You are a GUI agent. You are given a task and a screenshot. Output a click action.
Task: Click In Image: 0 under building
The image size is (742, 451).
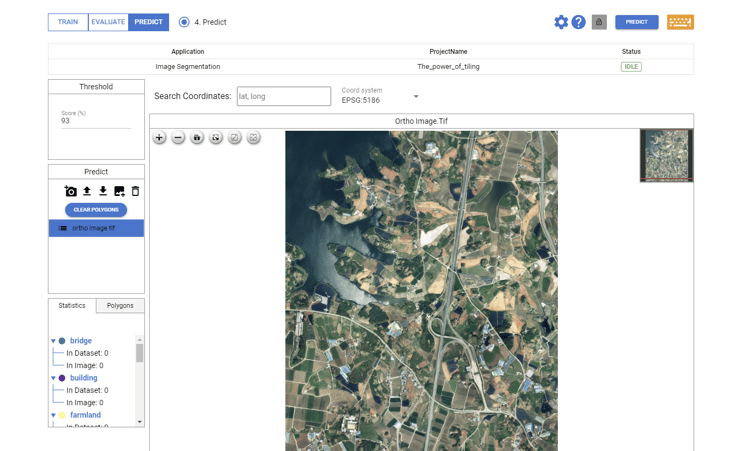coord(85,403)
